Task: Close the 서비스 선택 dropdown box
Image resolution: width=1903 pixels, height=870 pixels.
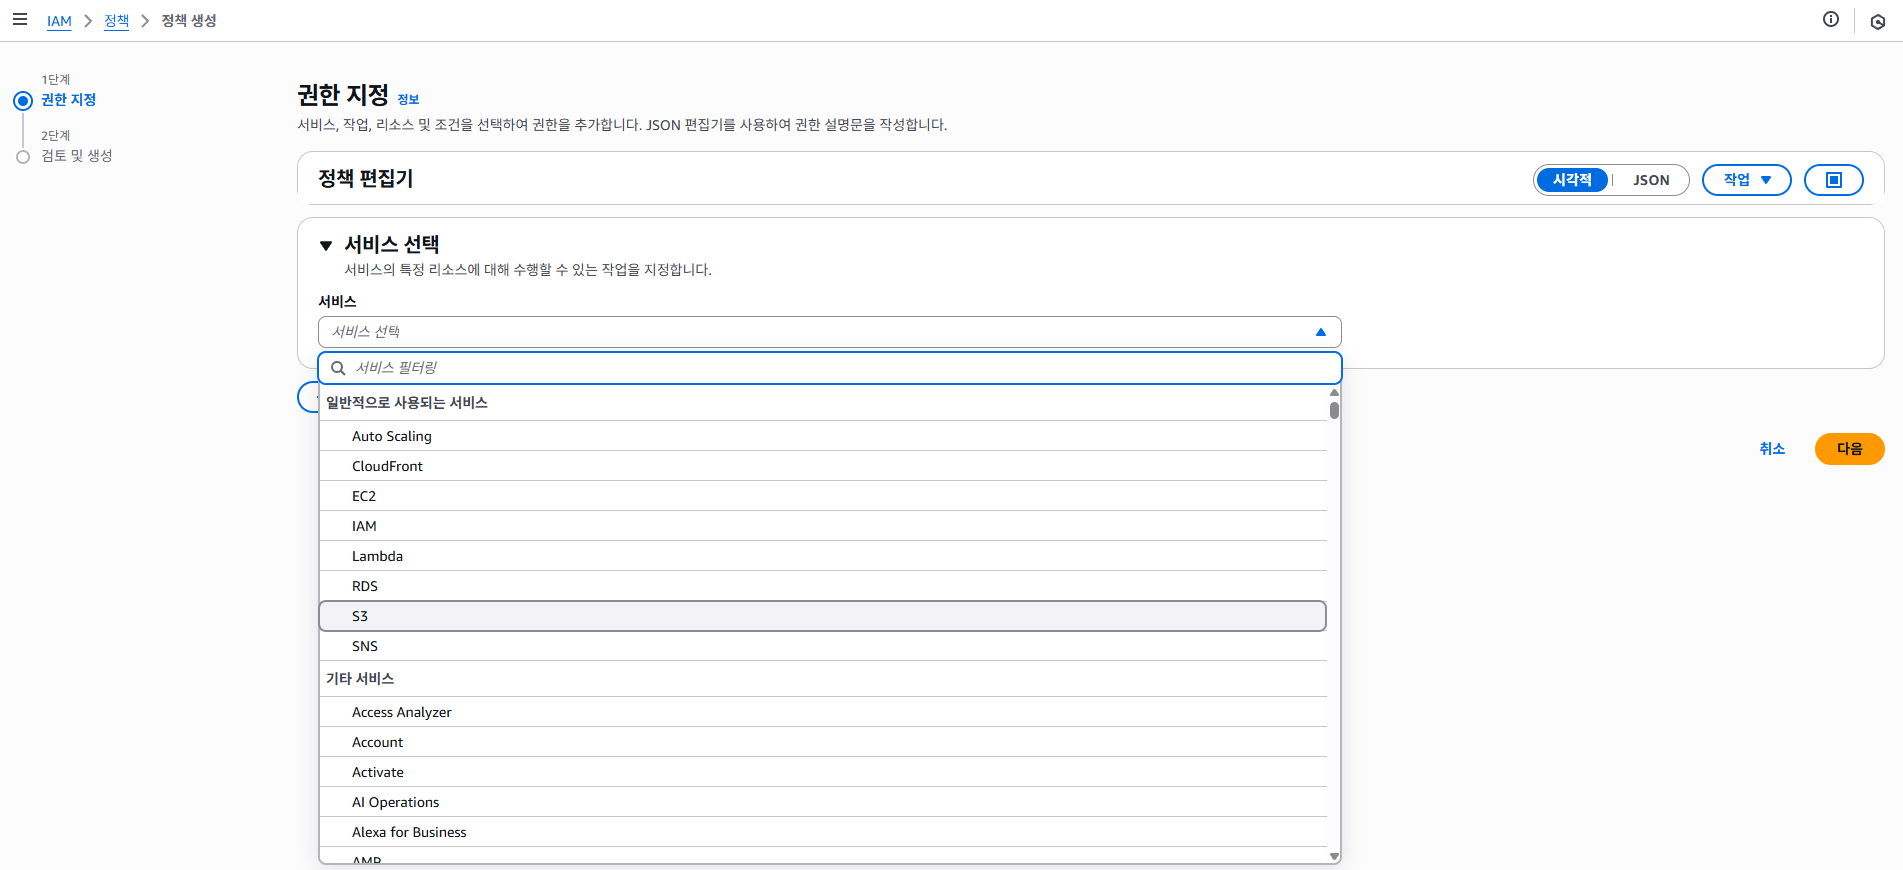Action: (x=829, y=332)
